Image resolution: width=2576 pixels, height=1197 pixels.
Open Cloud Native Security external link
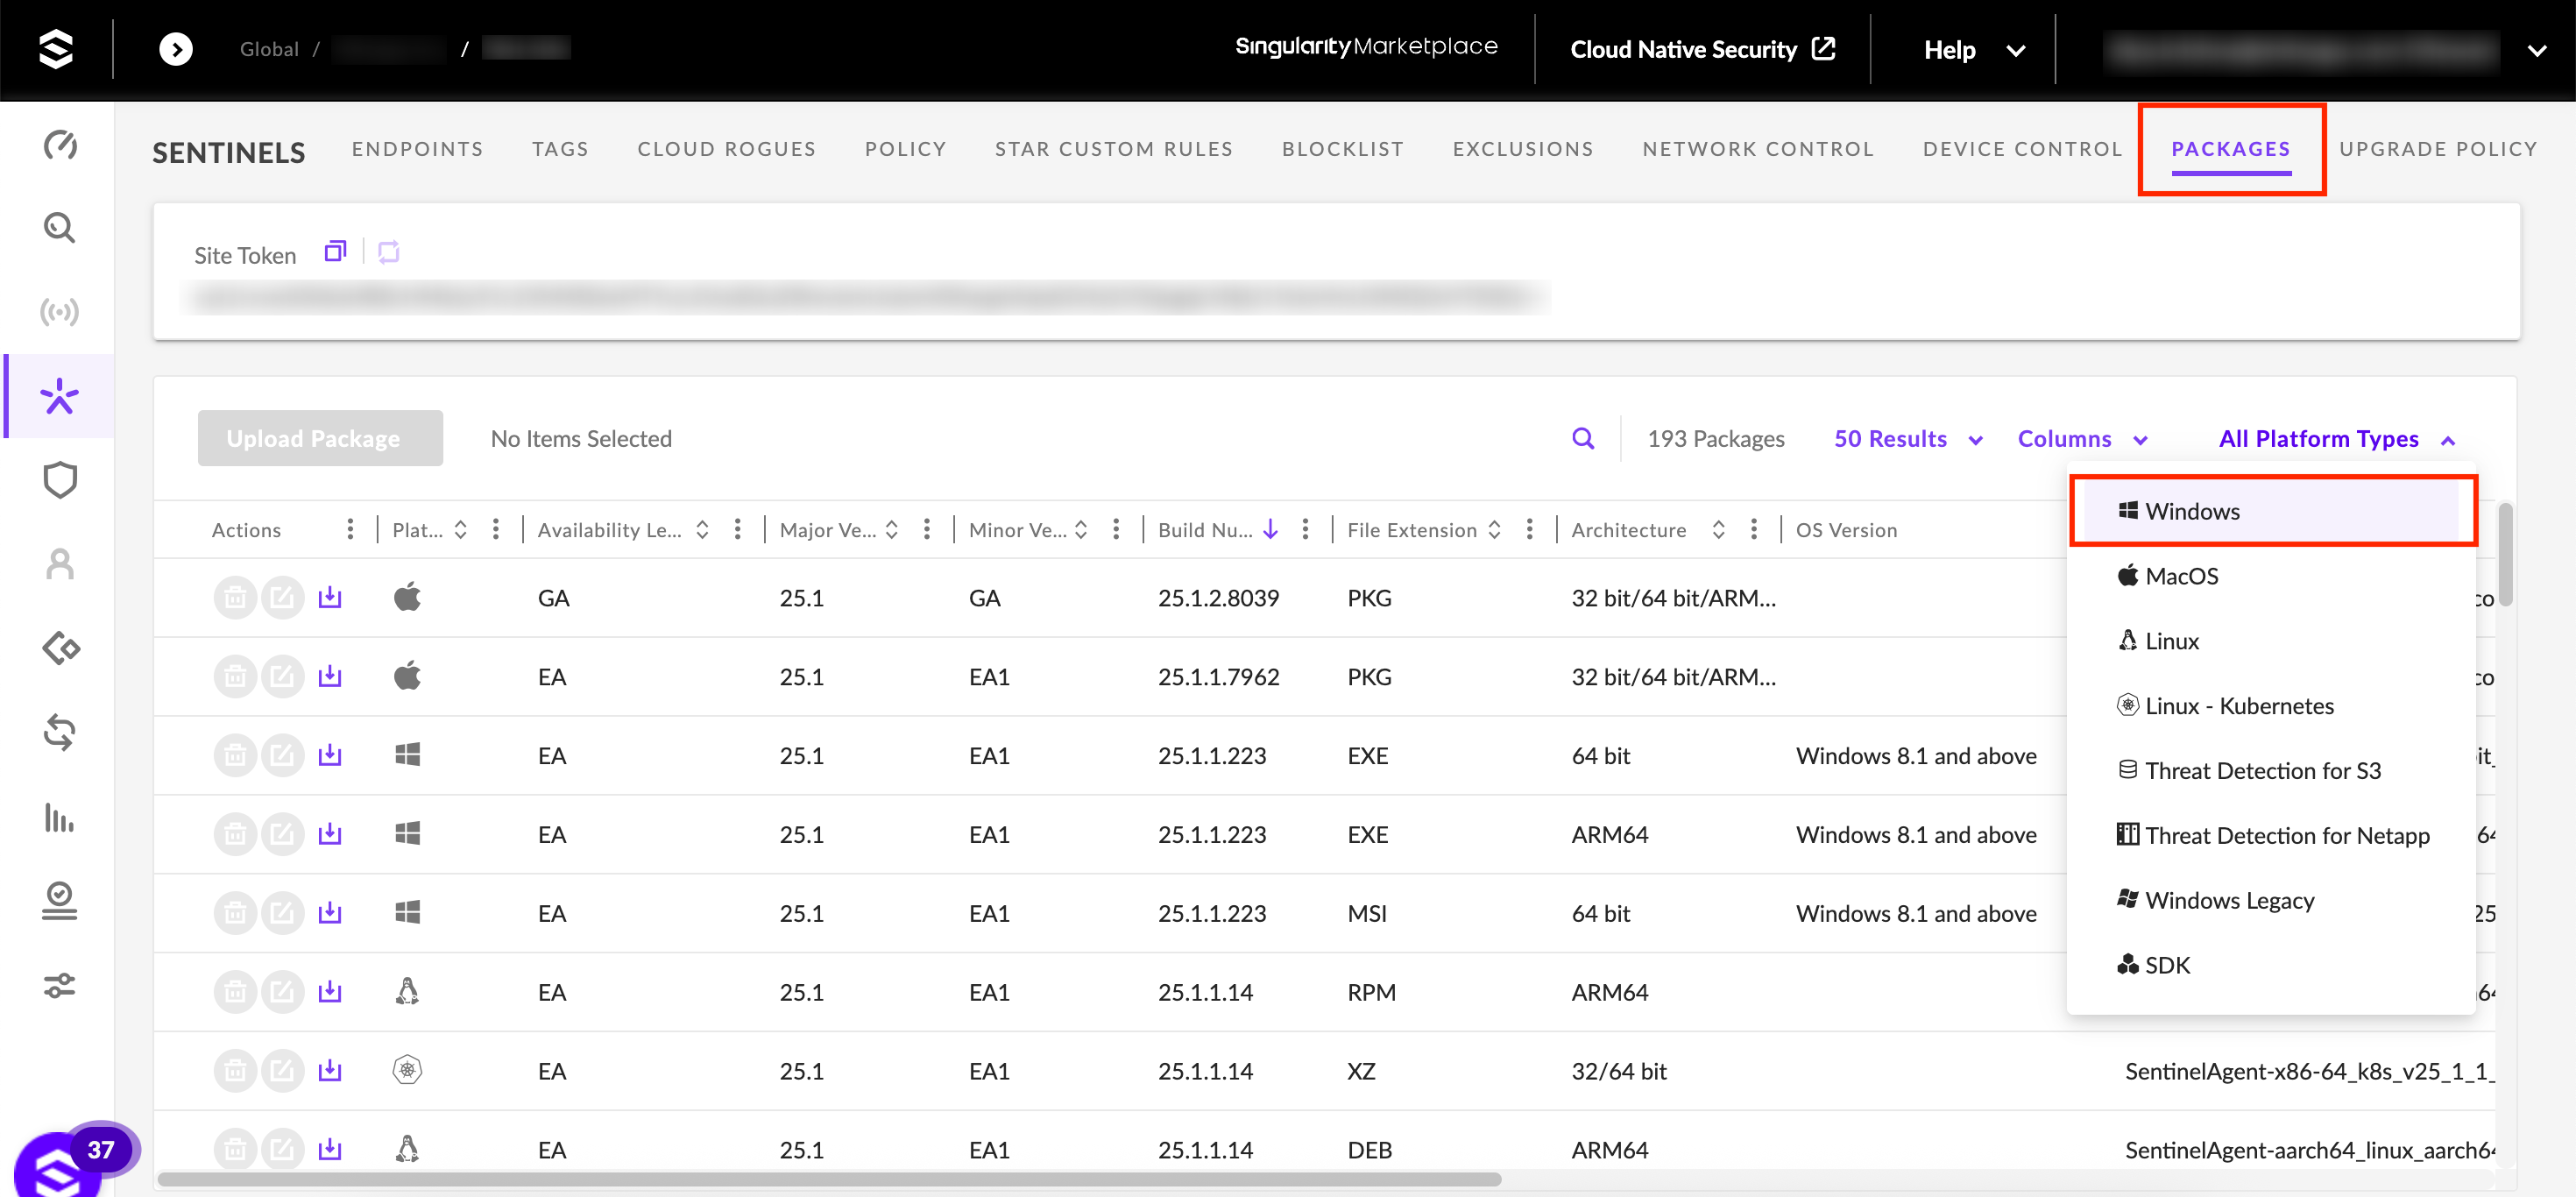point(1702,49)
